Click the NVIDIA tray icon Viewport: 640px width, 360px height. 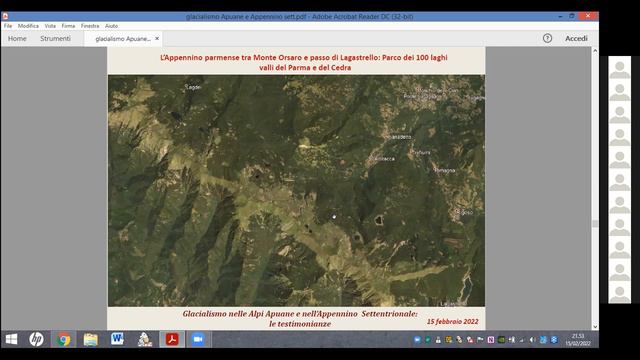click(x=501, y=340)
